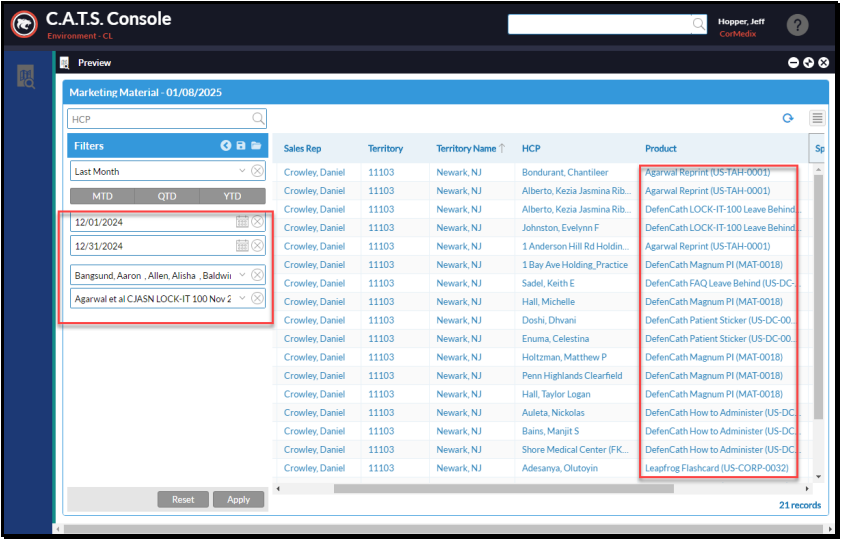Clear the Agarwal et al product filter

point(257,298)
